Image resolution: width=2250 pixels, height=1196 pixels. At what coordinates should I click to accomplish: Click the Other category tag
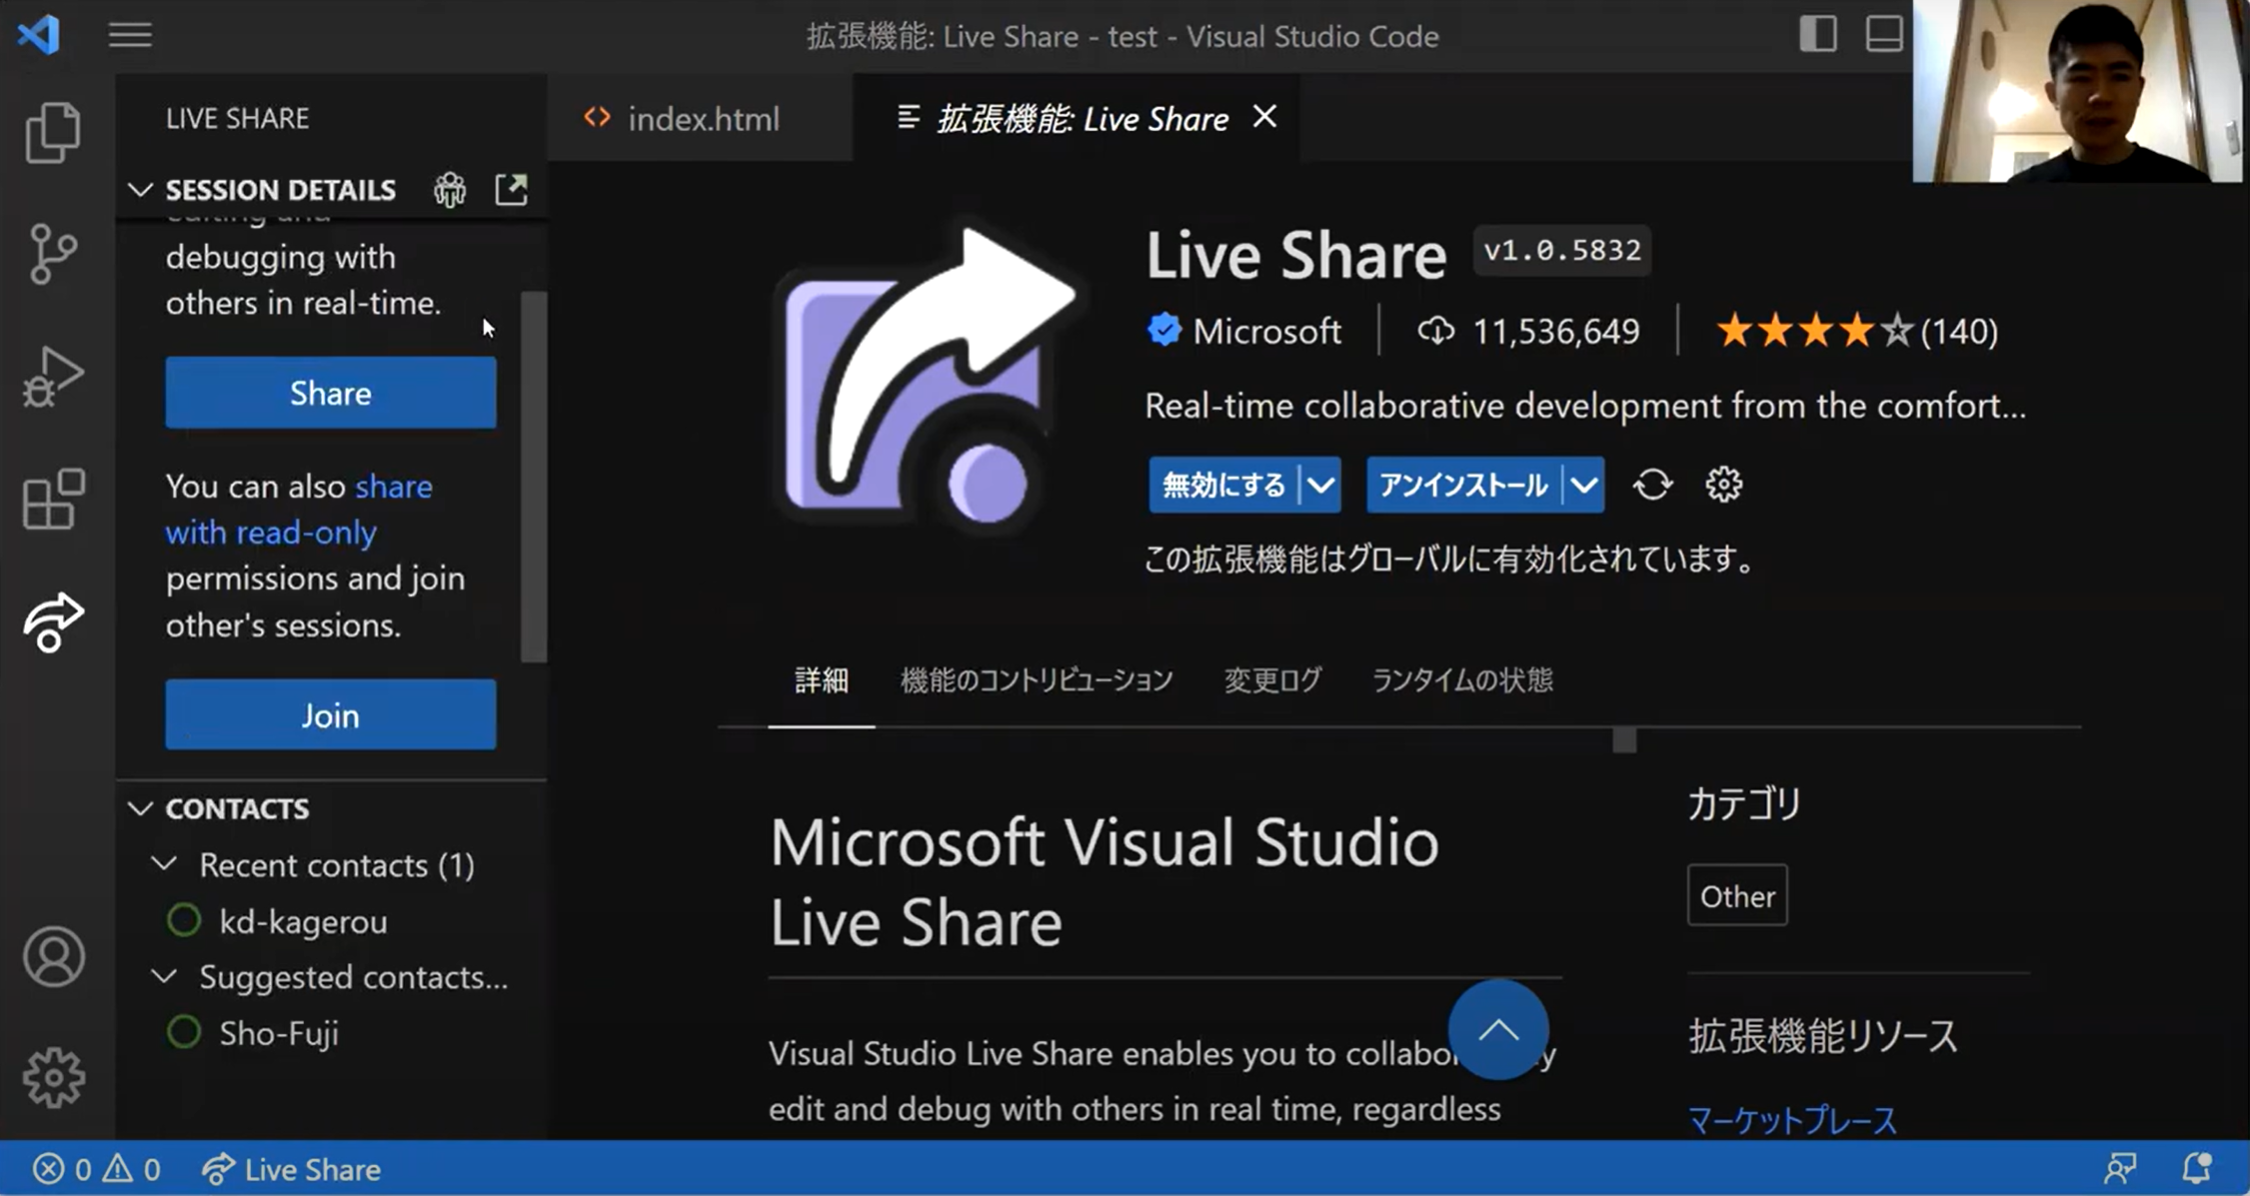(x=1737, y=895)
